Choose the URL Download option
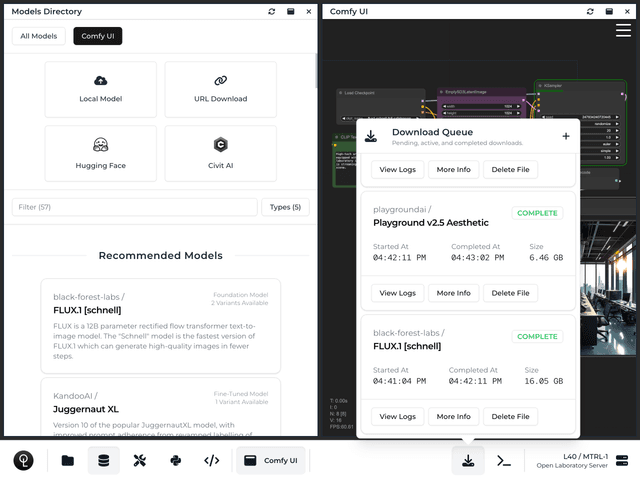 click(220, 89)
